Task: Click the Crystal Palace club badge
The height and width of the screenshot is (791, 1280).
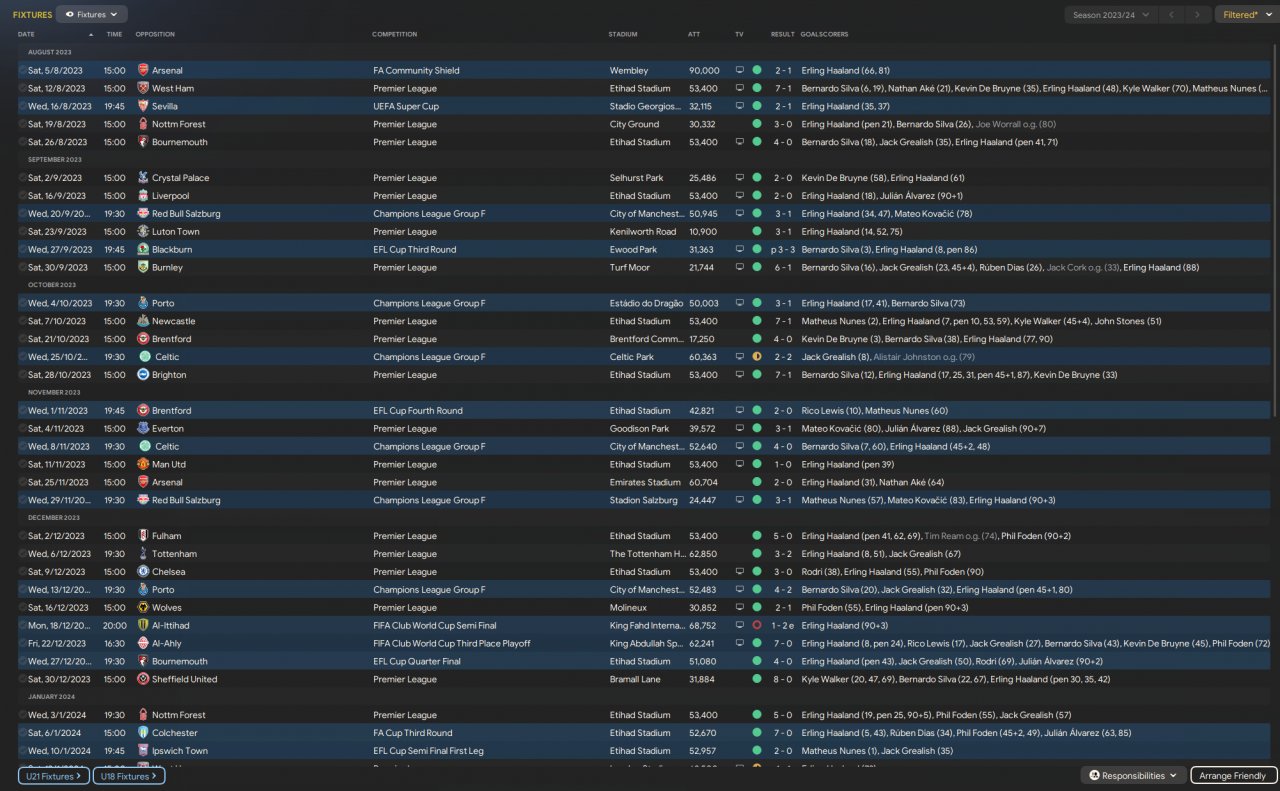Action: pyautogui.click(x=143, y=178)
